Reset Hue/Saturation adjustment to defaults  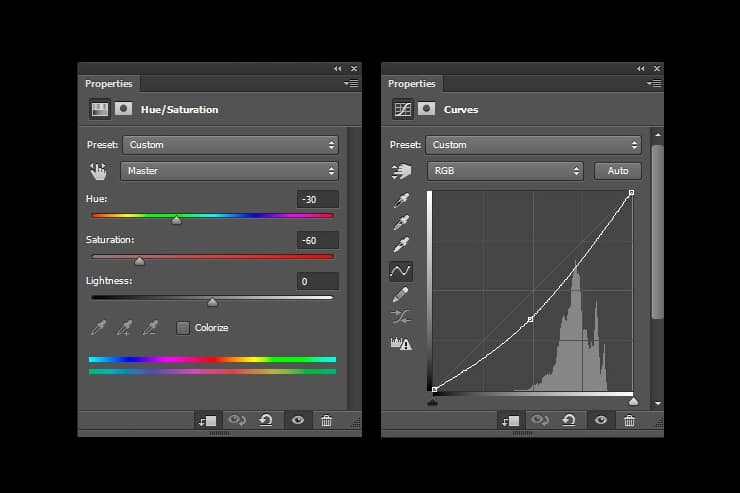(266, 421)
